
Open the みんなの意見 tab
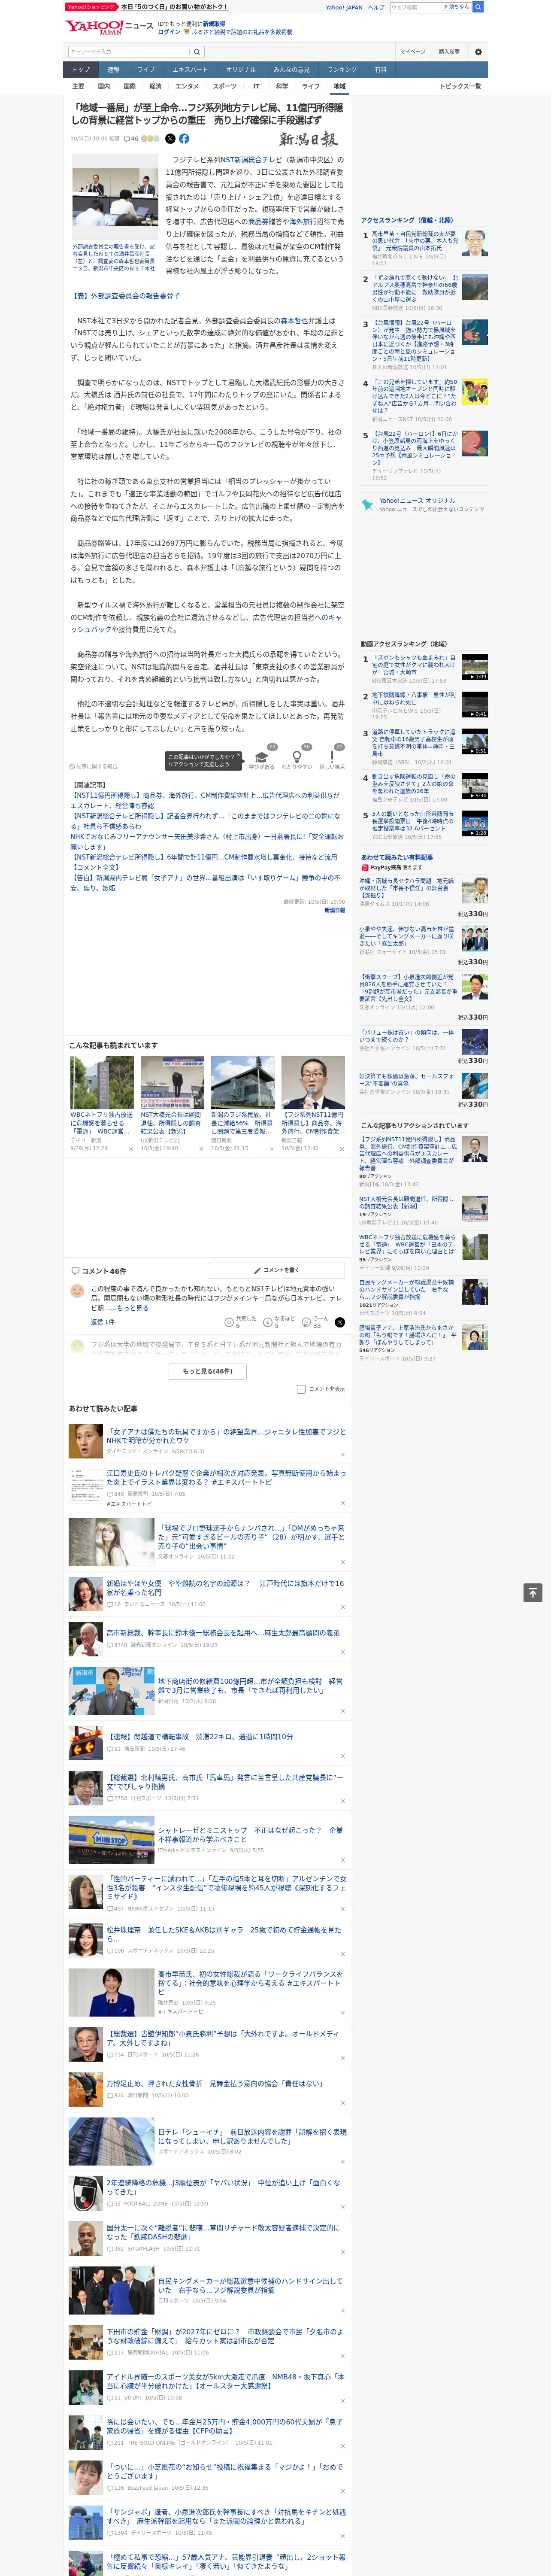[291, 70]
